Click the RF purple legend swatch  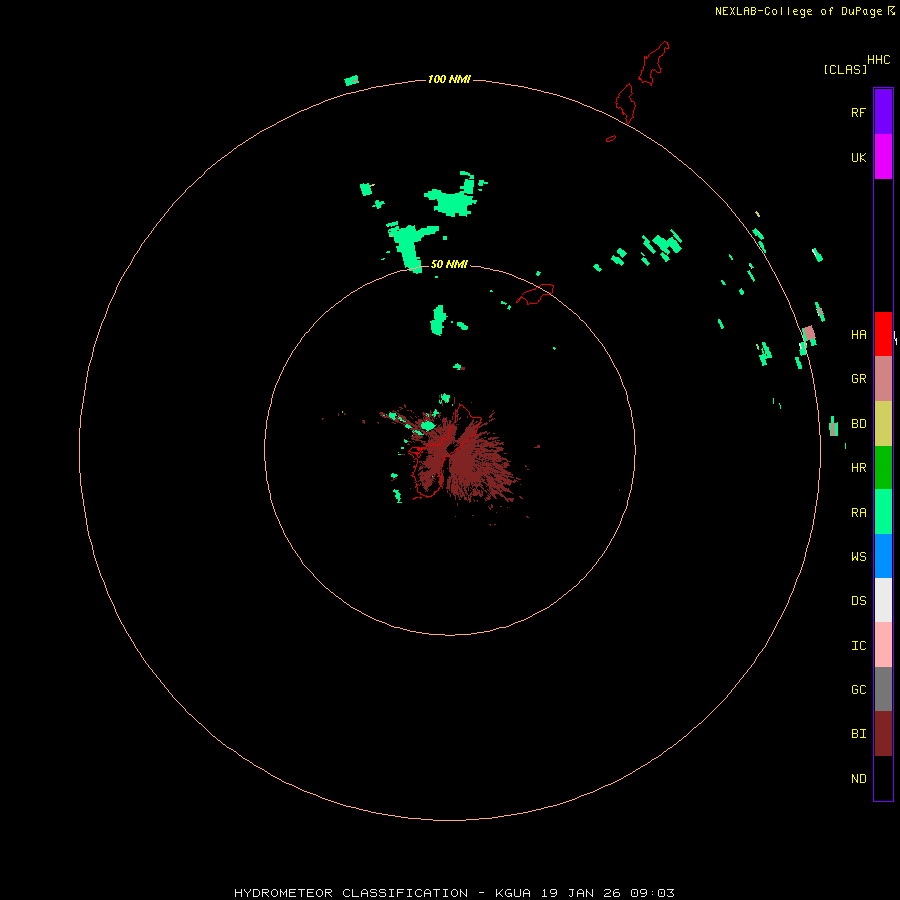[x=883, y=112]
